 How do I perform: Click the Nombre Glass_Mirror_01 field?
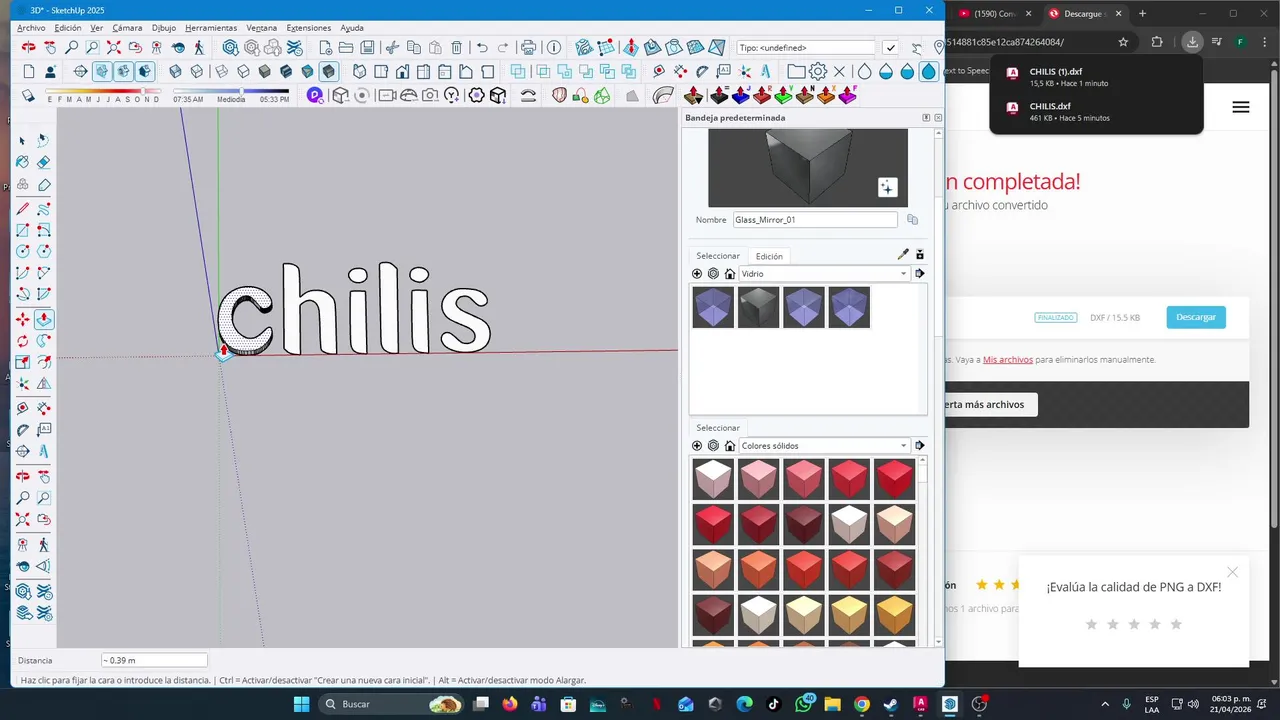tap(815, 220)
